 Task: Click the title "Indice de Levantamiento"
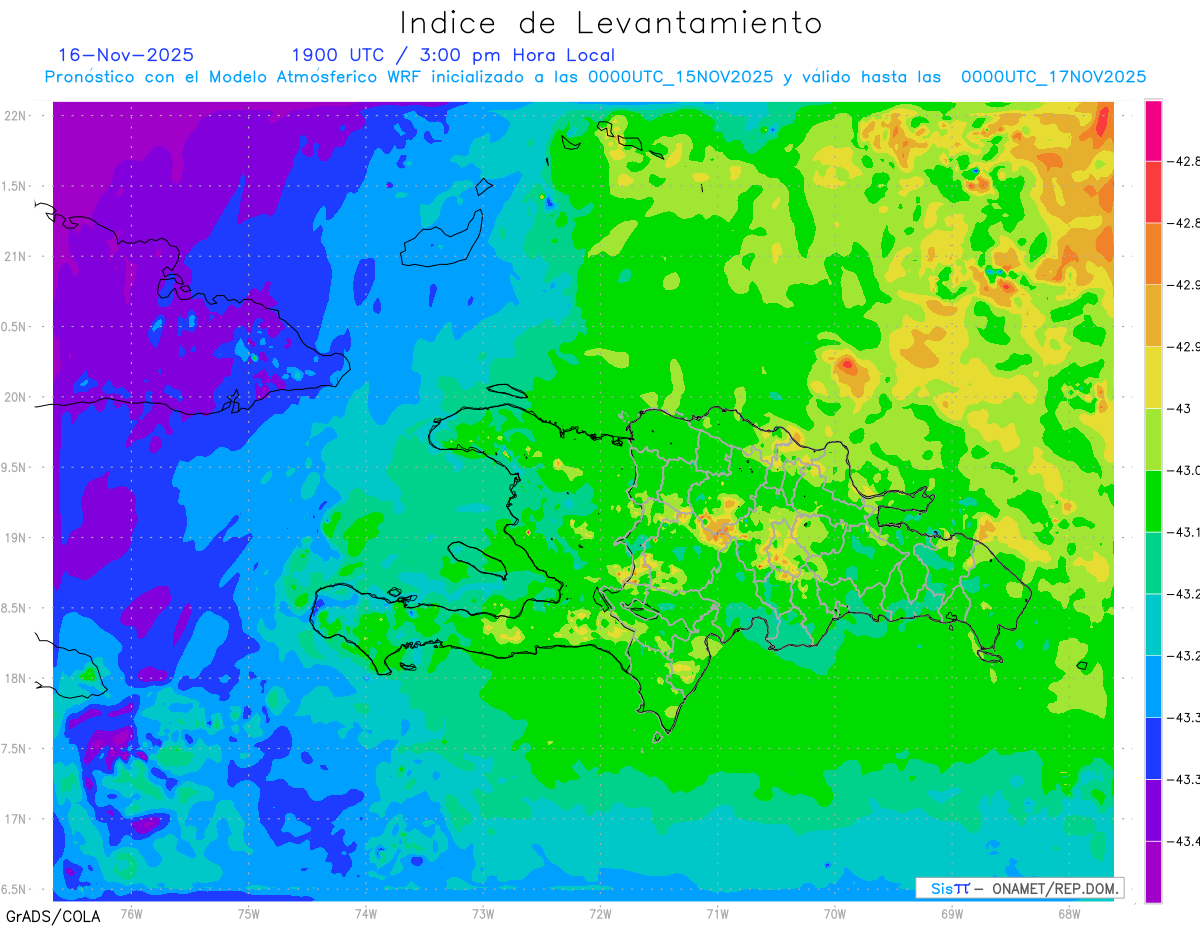click(x=611, y=23)
